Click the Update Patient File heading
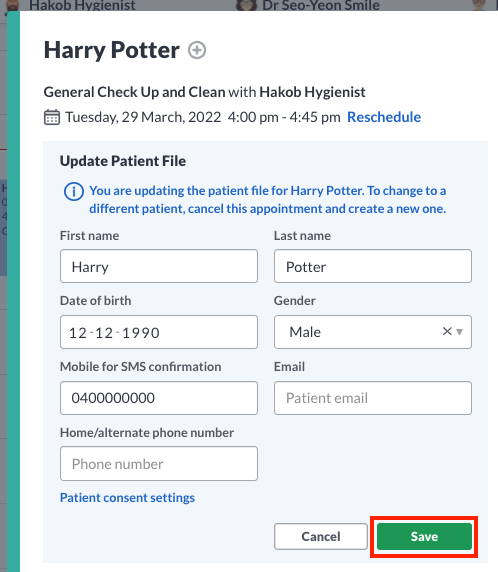 coord(123,161)
